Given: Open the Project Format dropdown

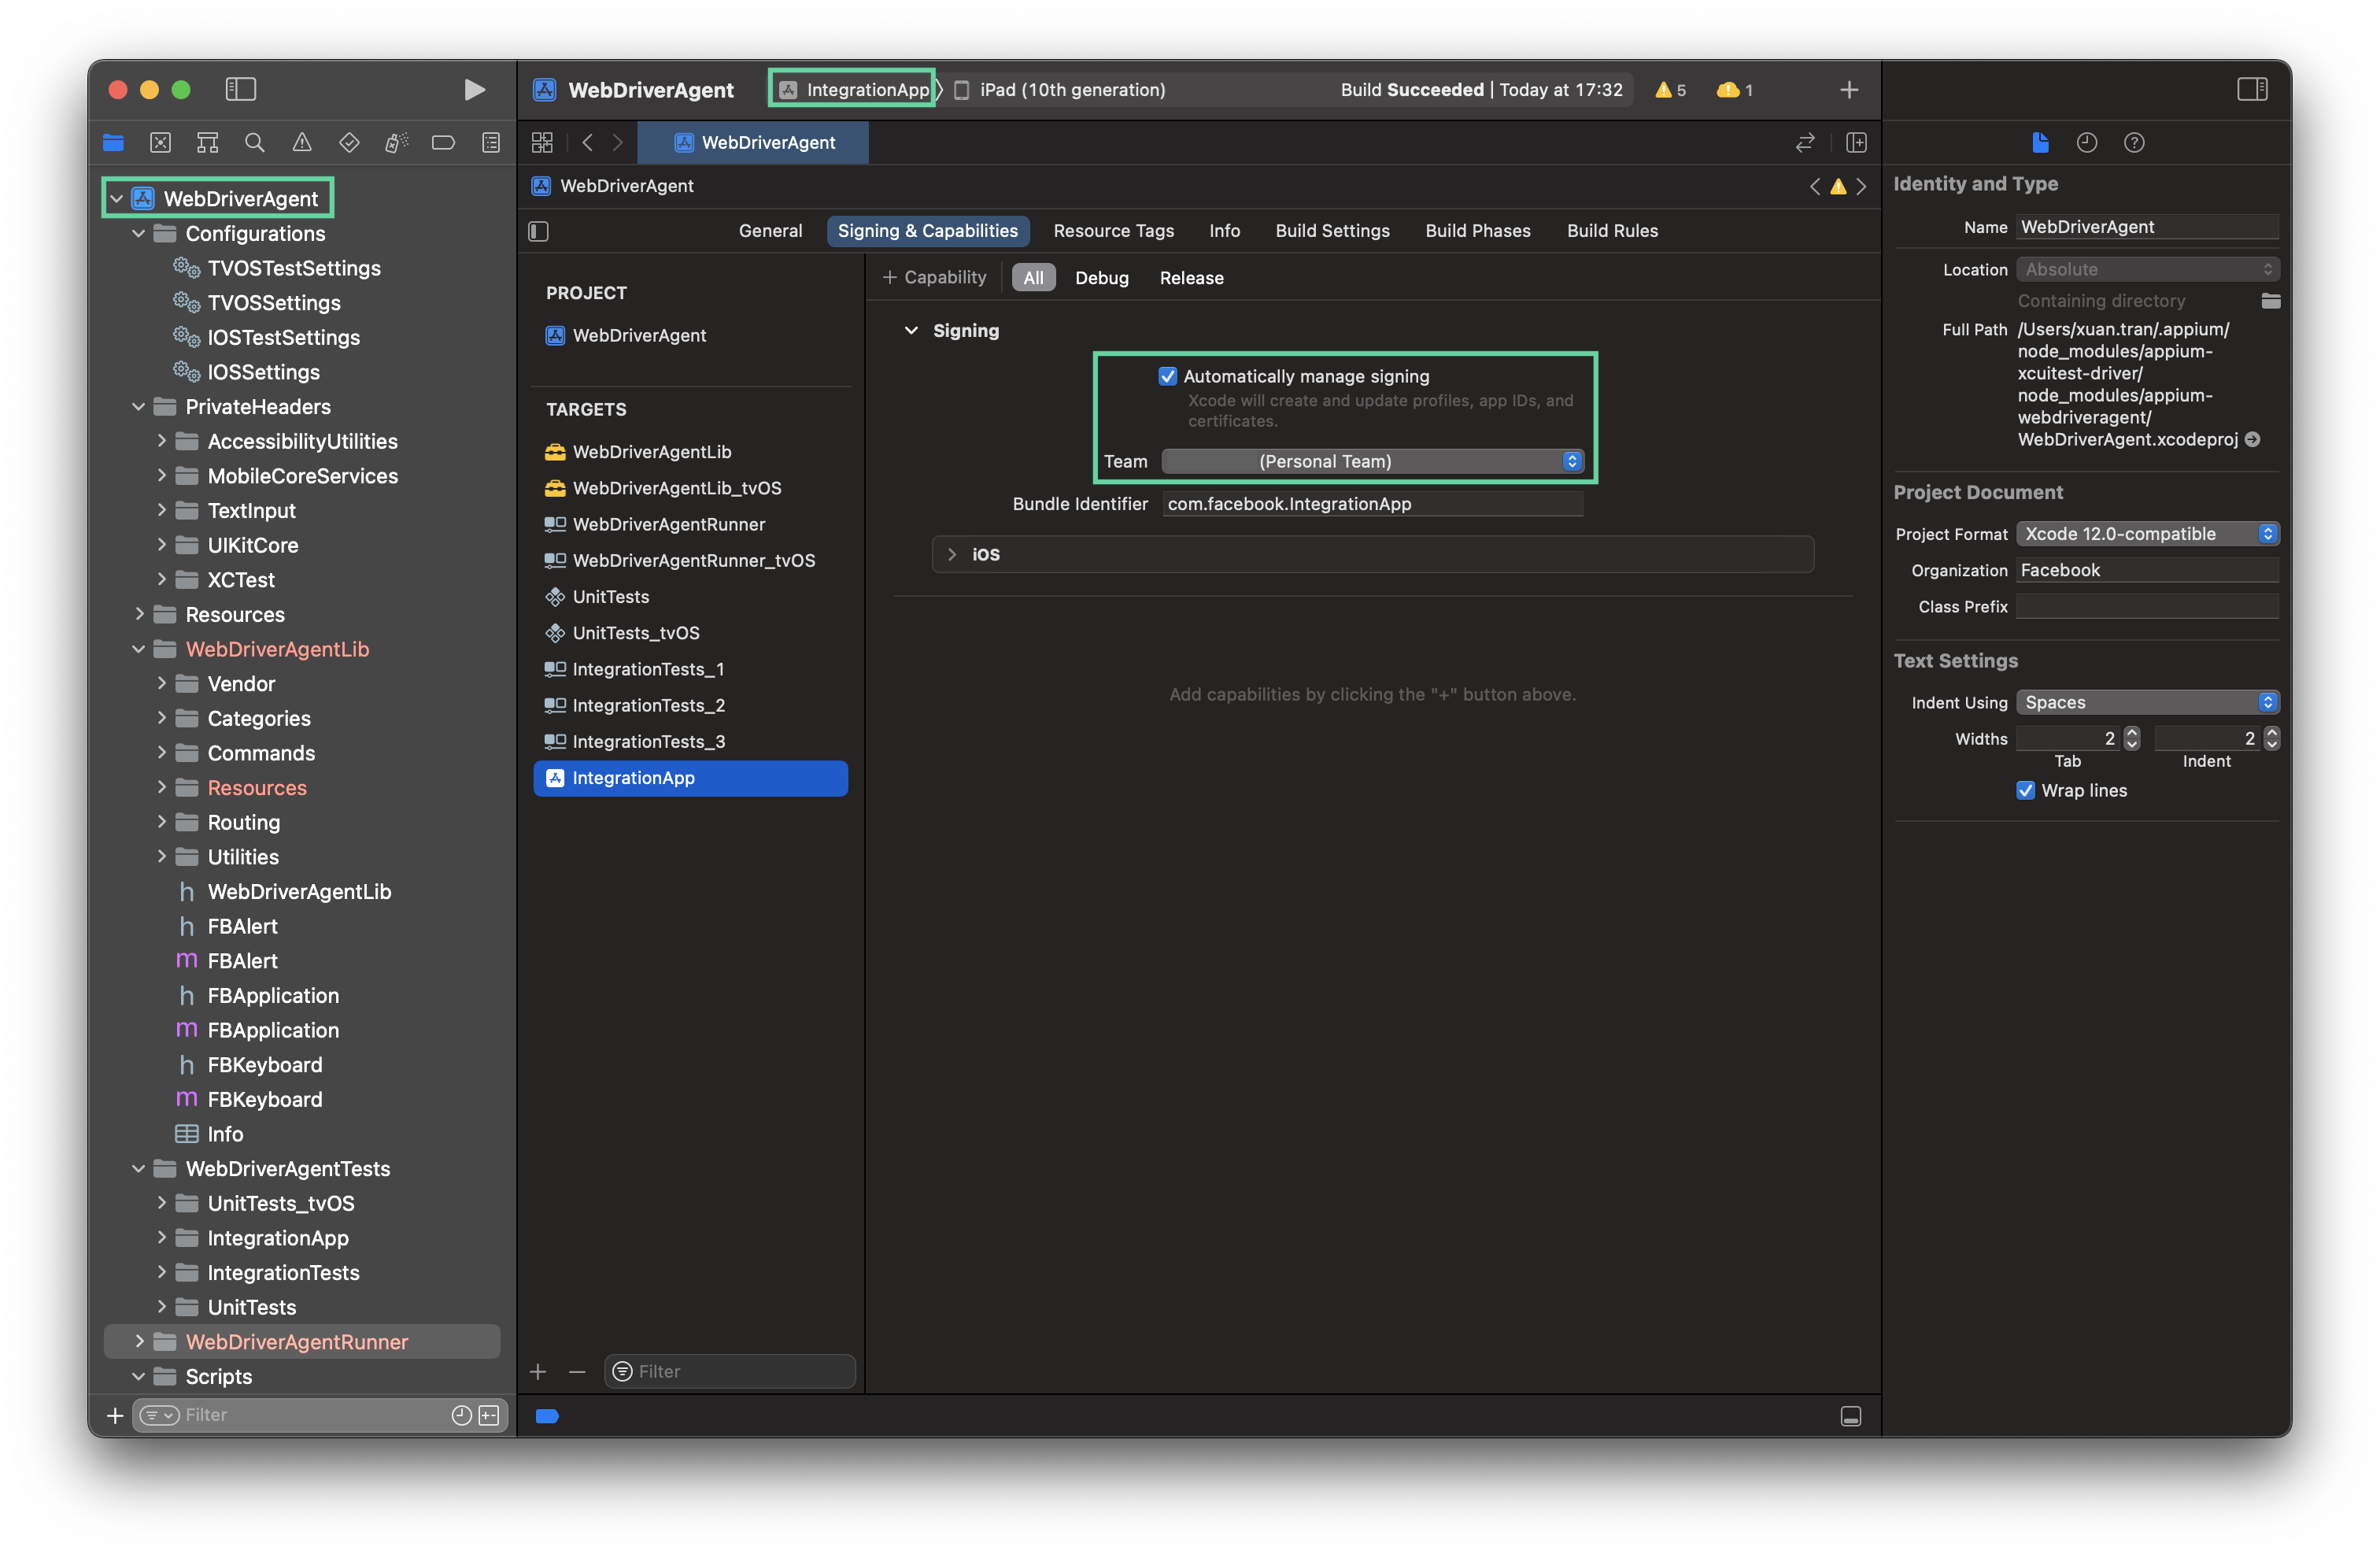Looking at the screenshot, I should (2147, 534).
